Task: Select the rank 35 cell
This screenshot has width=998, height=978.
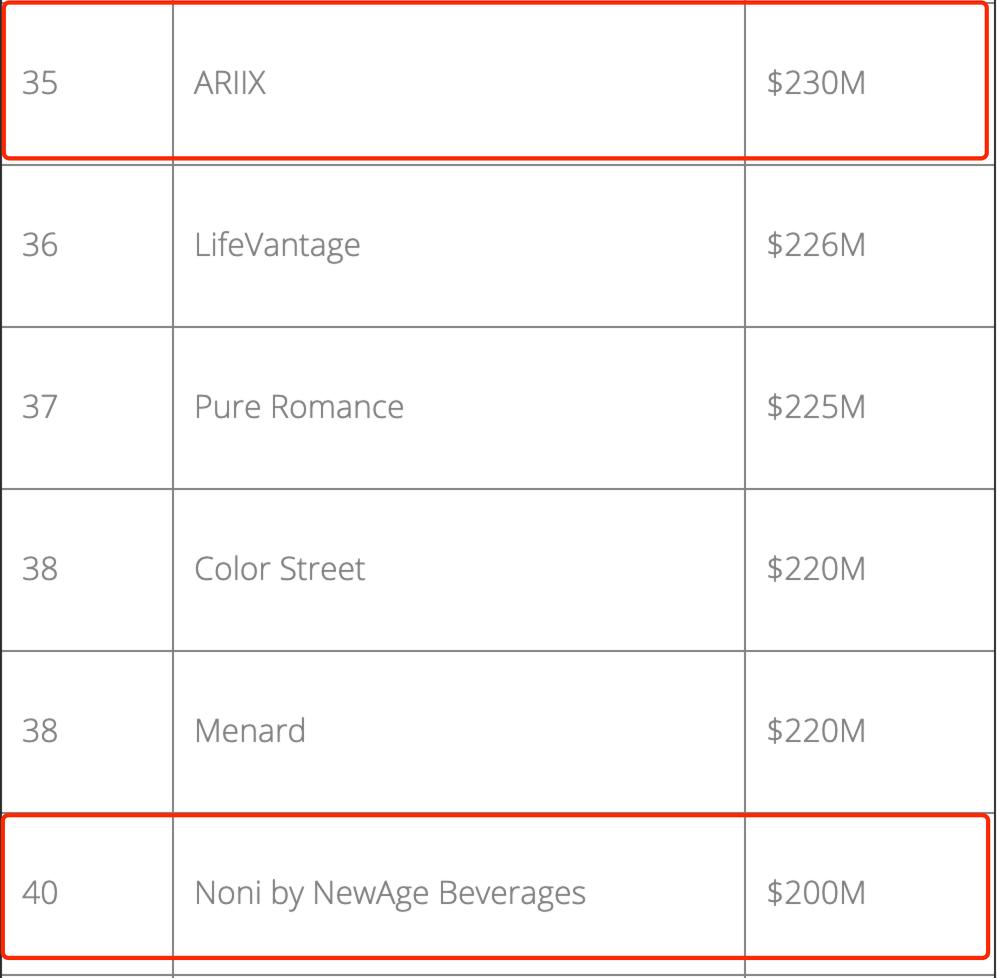Action: click(40, 83)
